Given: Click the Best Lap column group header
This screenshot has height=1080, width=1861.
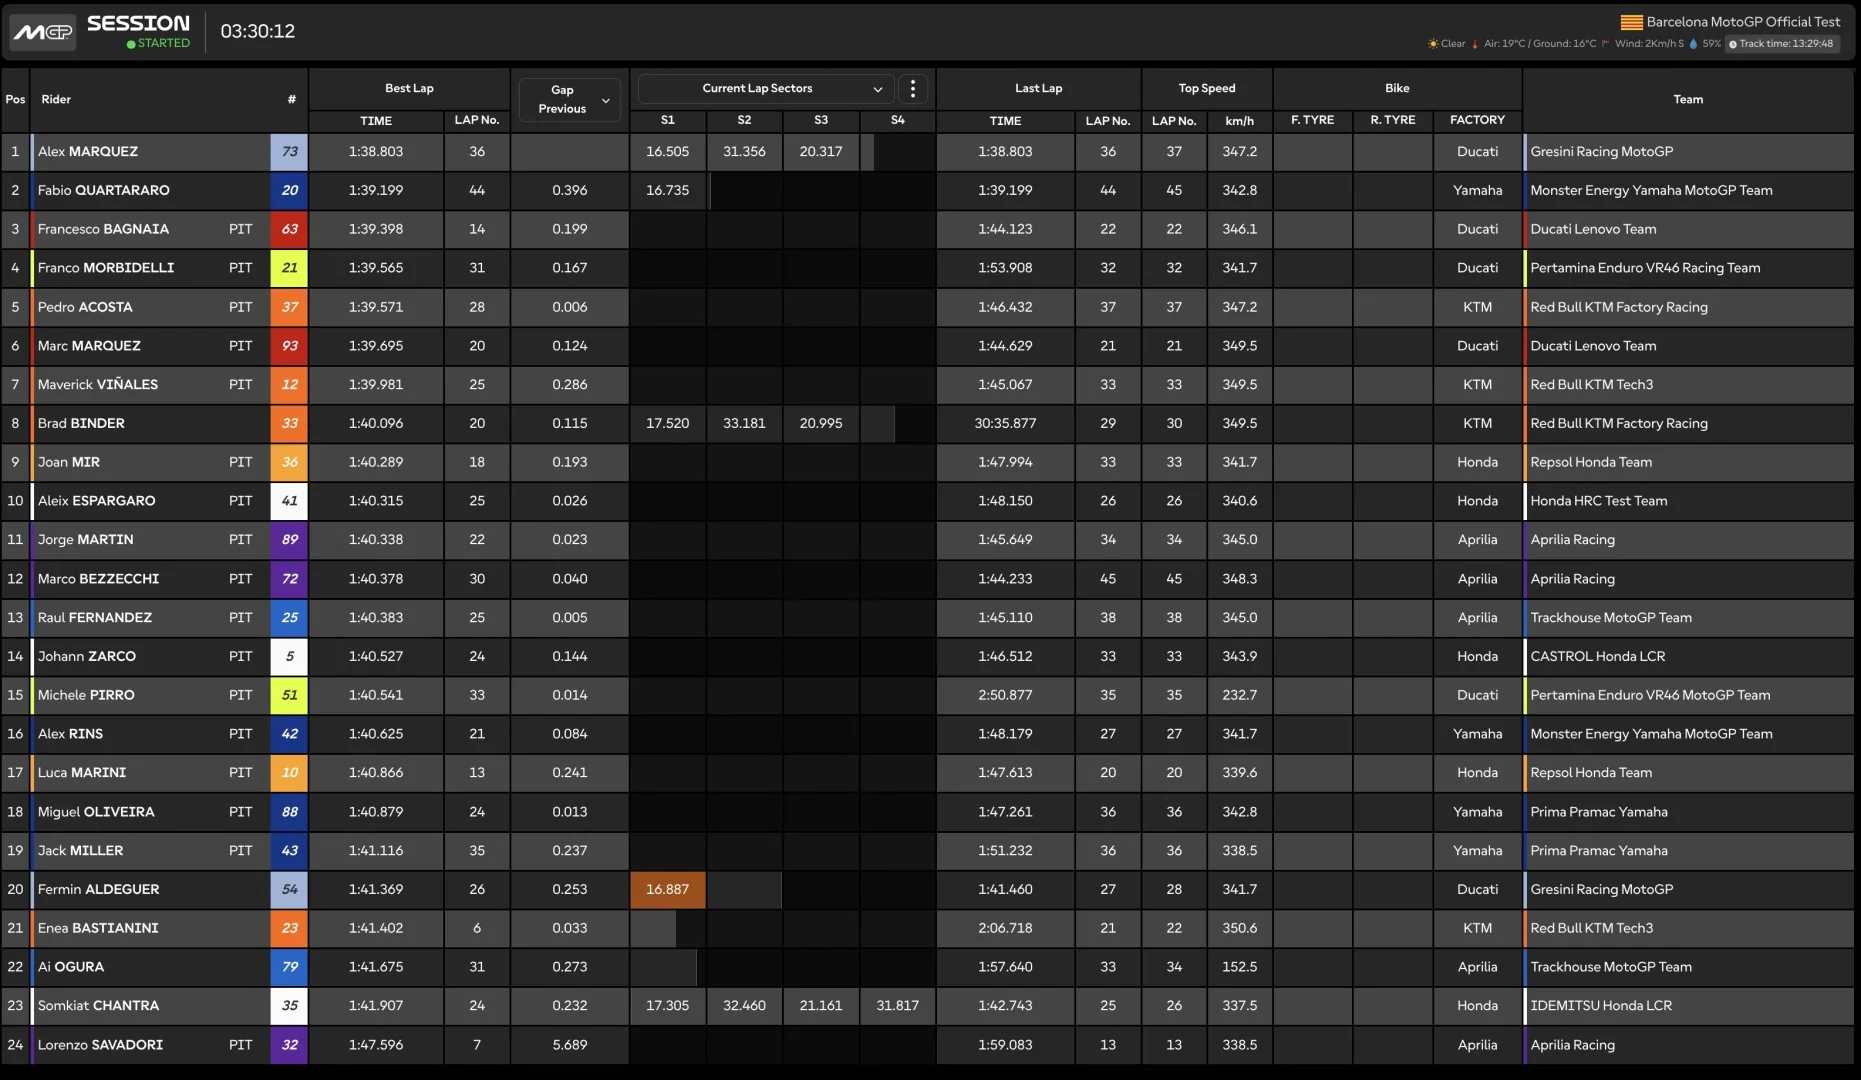Looking at the screenshot, I should coord(409,88).
